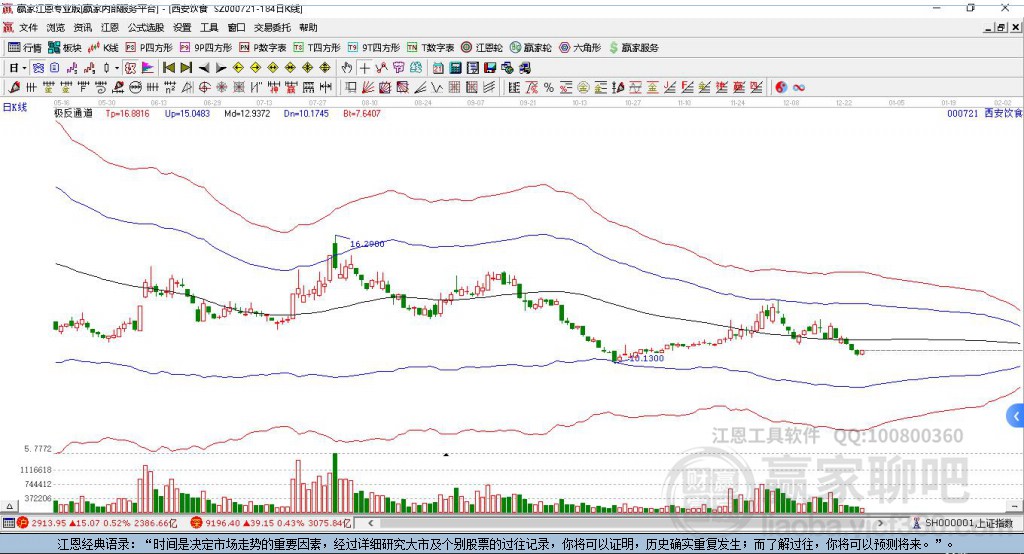This screenshot has height=554, width=1024.
Task: Click horizontal scrollbar right arrow
Action: [880, 523]
